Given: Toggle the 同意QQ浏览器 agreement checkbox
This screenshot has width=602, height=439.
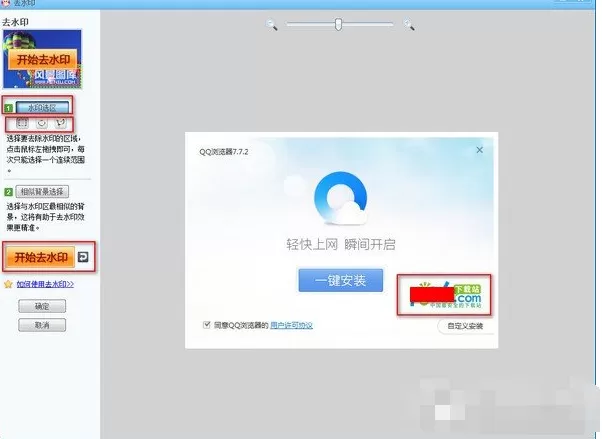Looking at the screenshot, I should 207,325.
